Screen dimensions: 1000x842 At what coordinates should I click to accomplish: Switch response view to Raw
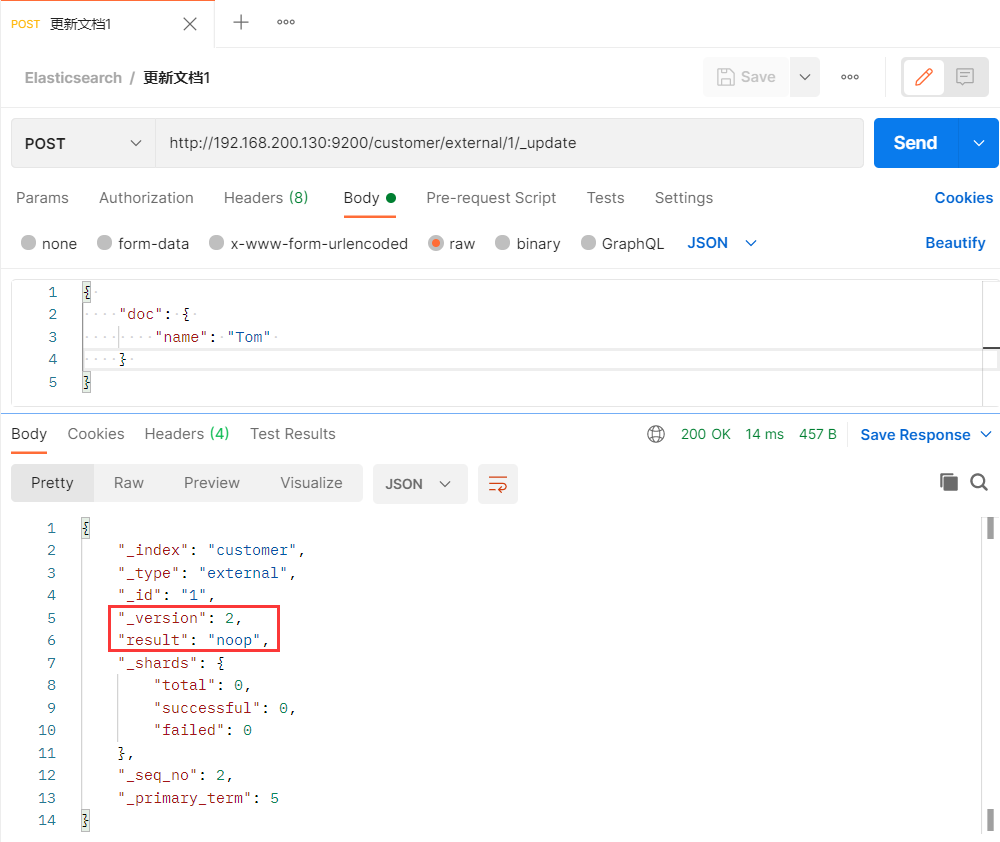click(129, 483)
